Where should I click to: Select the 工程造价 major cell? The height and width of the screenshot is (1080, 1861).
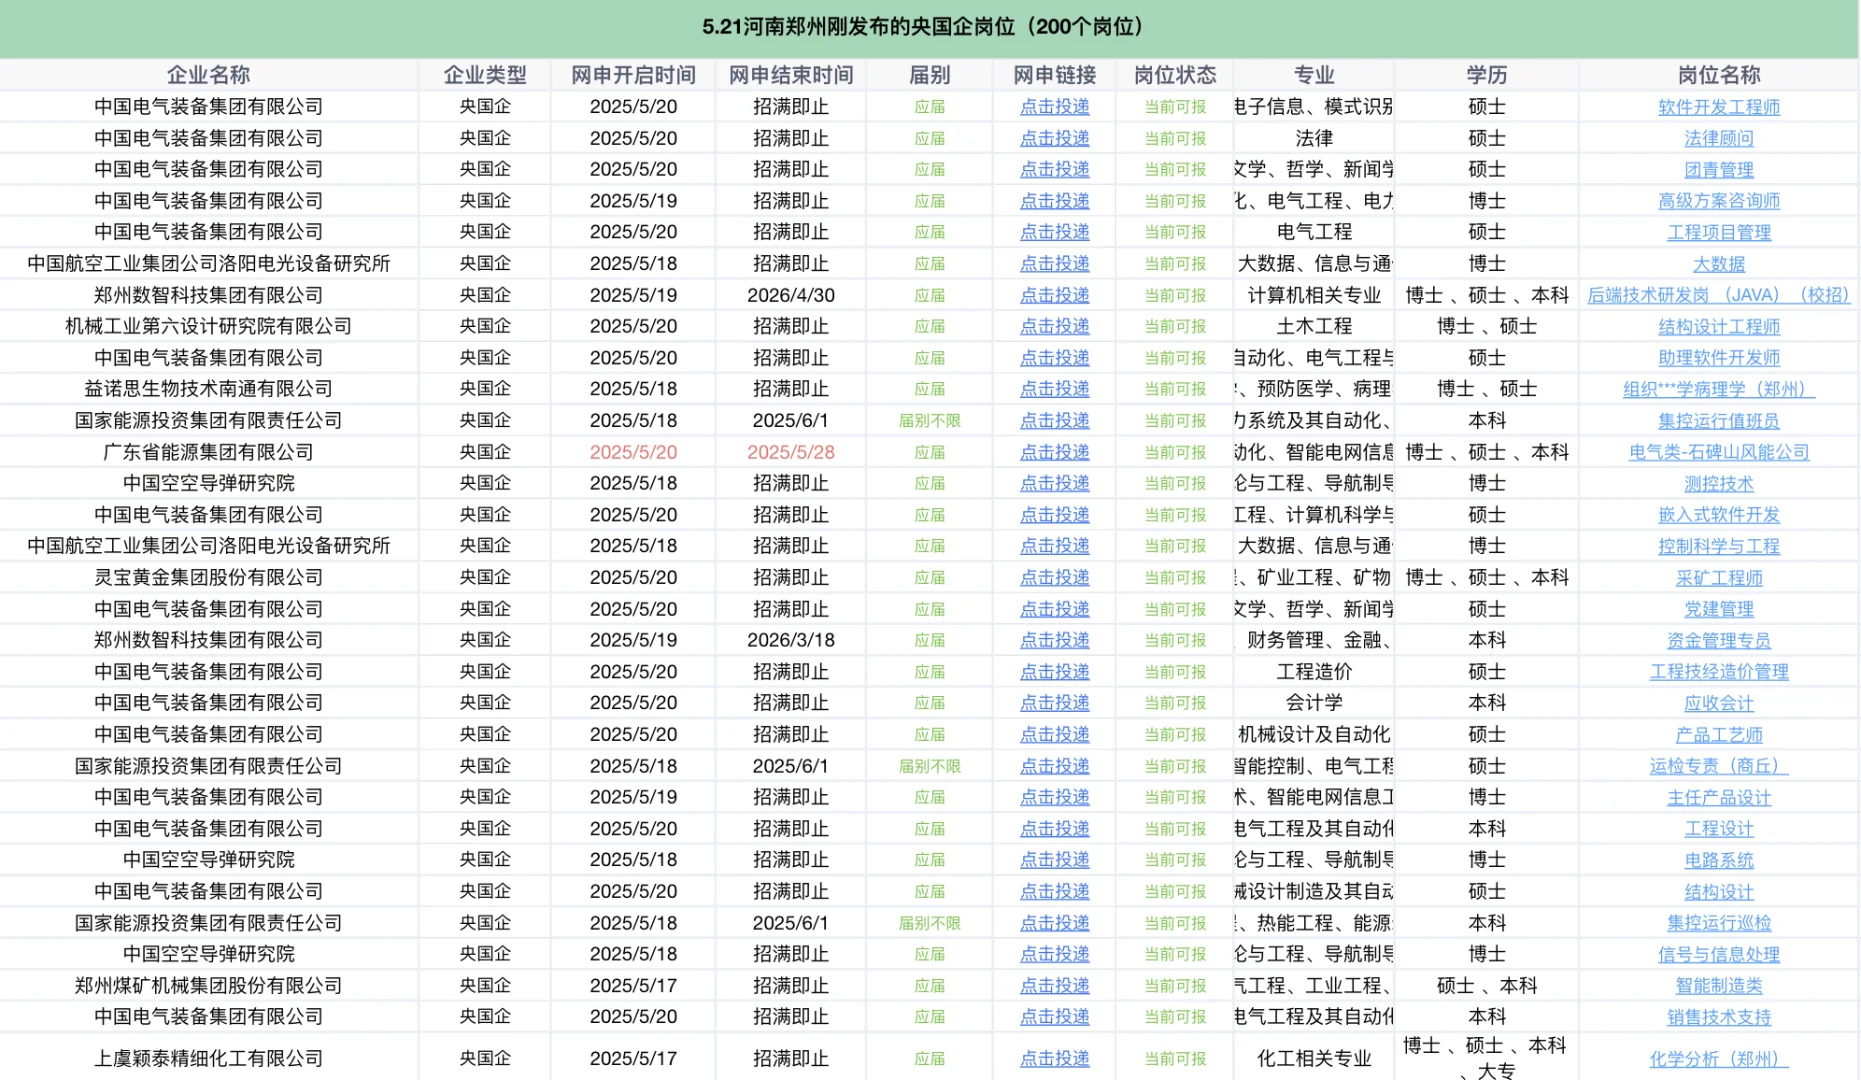click(x=1314, y=672)
